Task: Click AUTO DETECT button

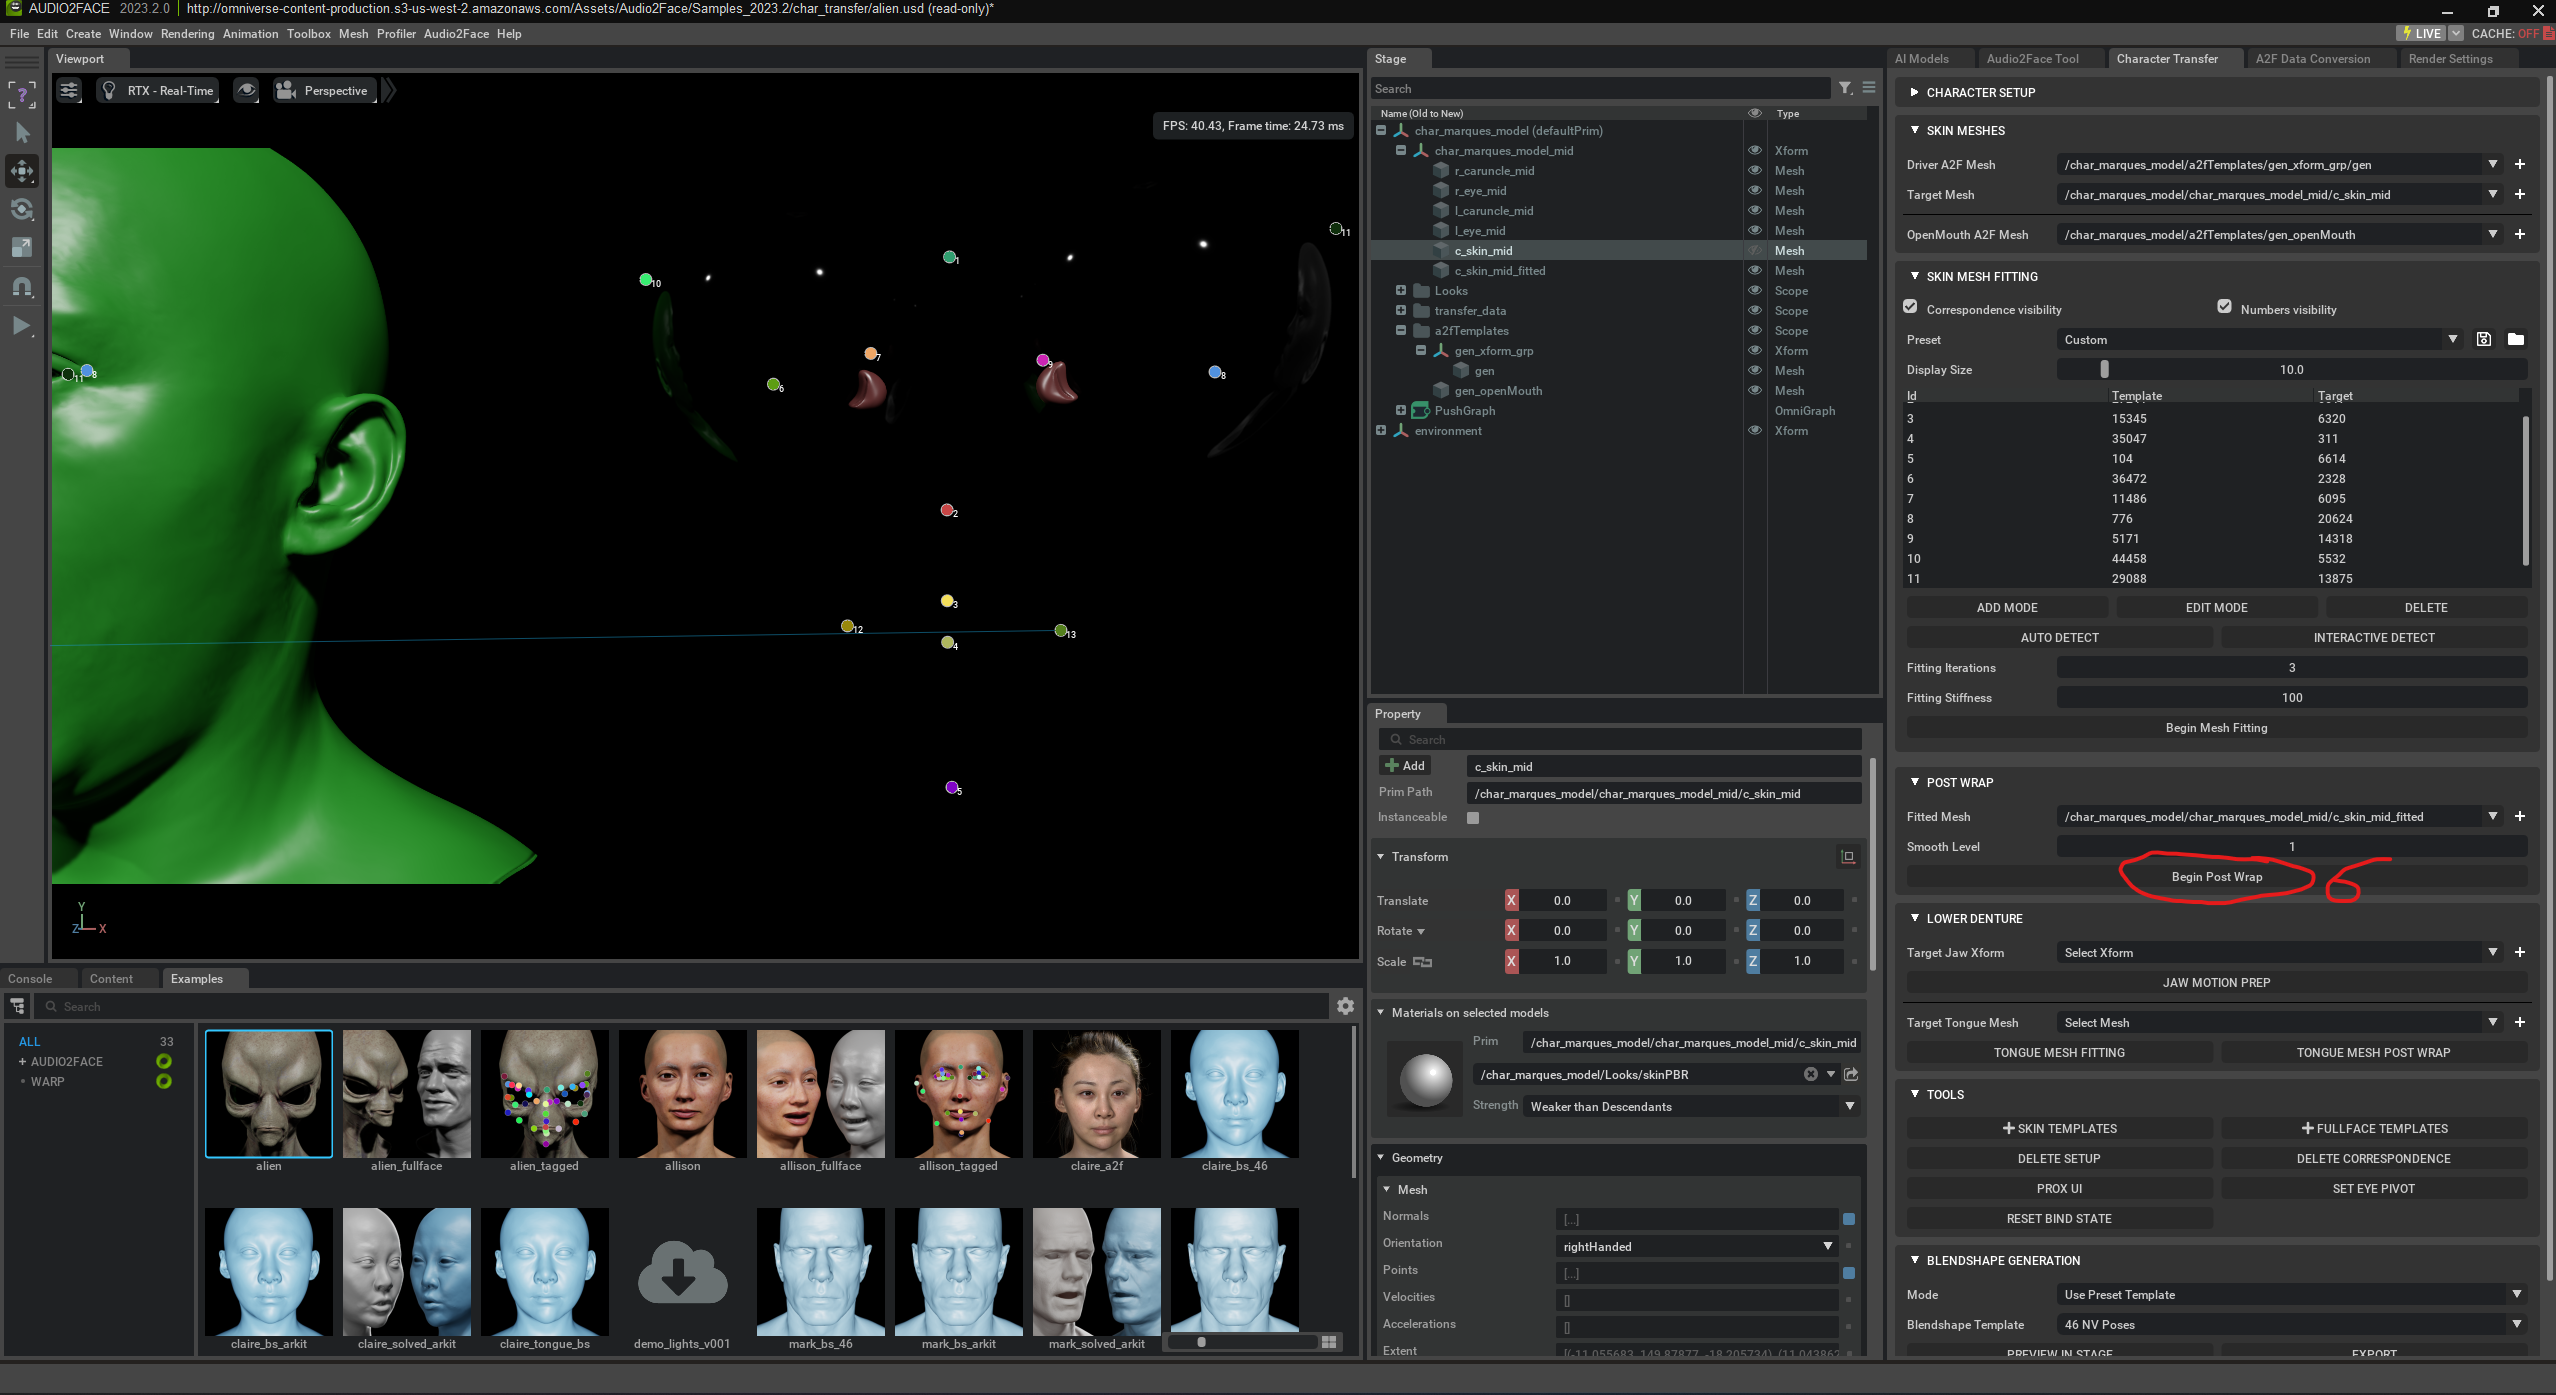Action: click(x=2058, y=637)
